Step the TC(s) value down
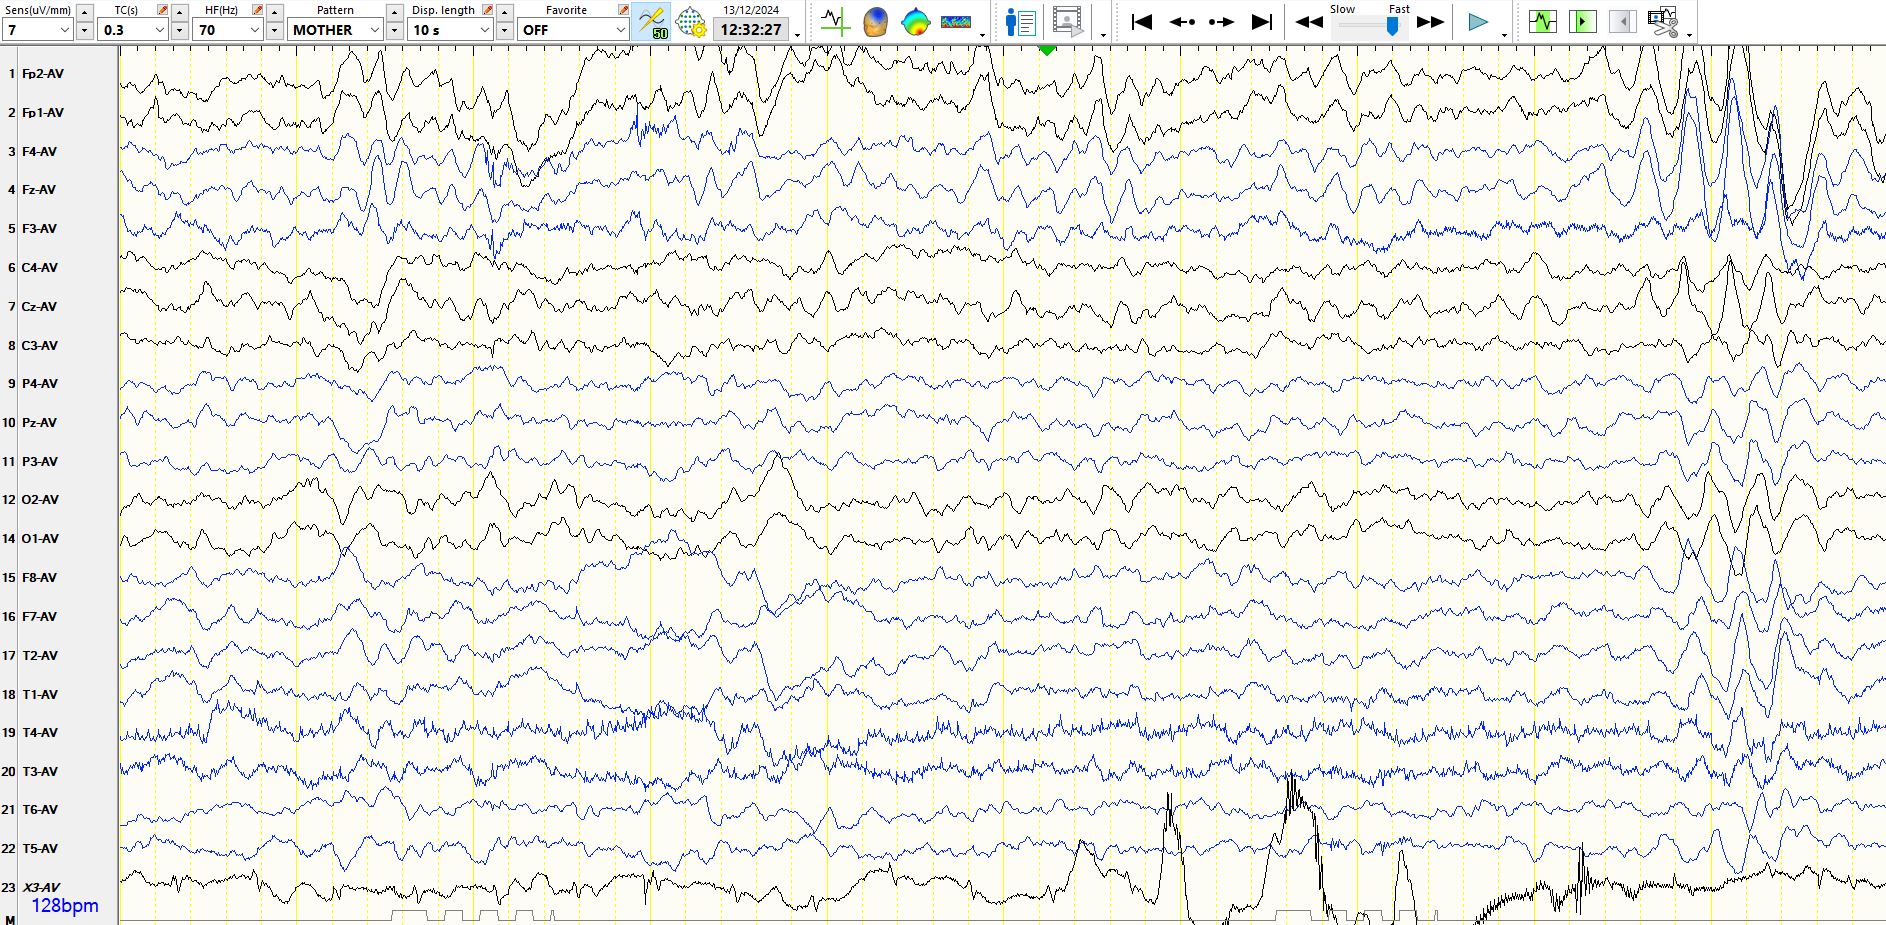1886x925 pixels. (x=180, y=30)
